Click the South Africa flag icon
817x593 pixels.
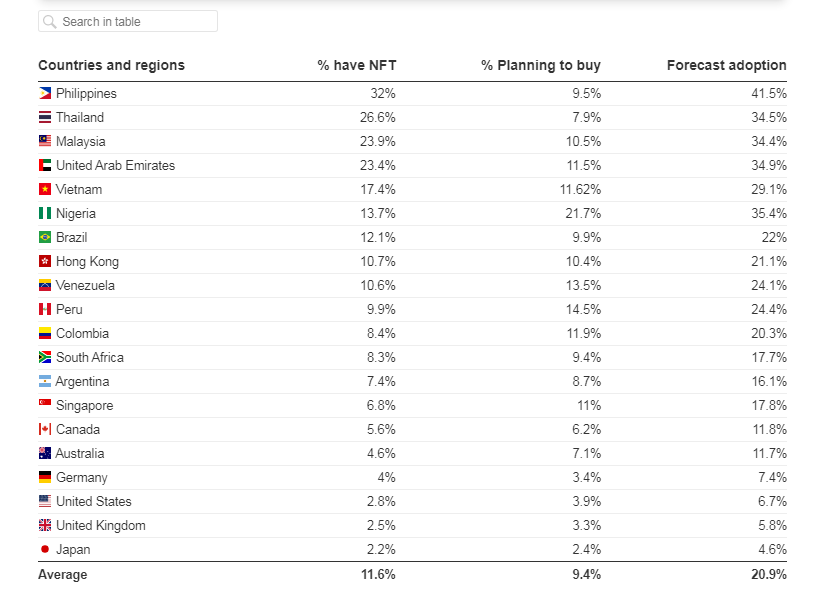pos(45,357)
